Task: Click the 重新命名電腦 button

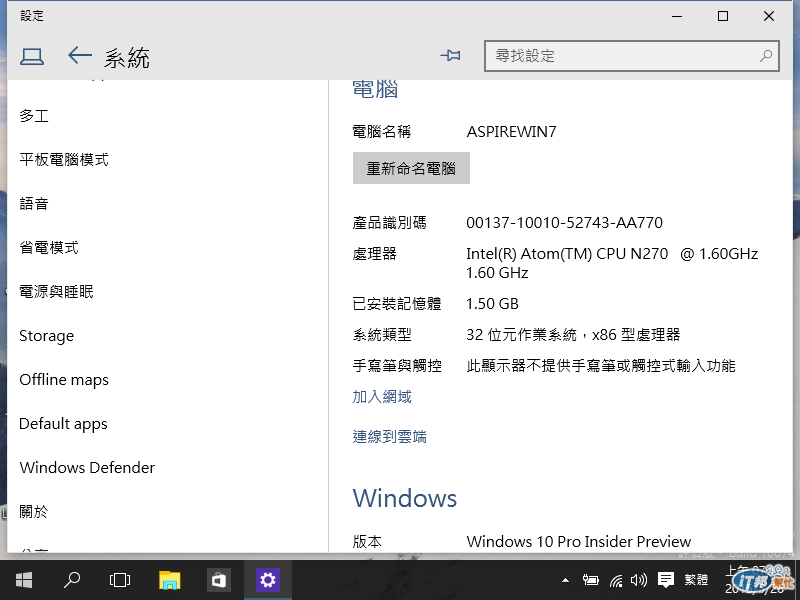Action: pyautogui.click(x=411, y=168)
